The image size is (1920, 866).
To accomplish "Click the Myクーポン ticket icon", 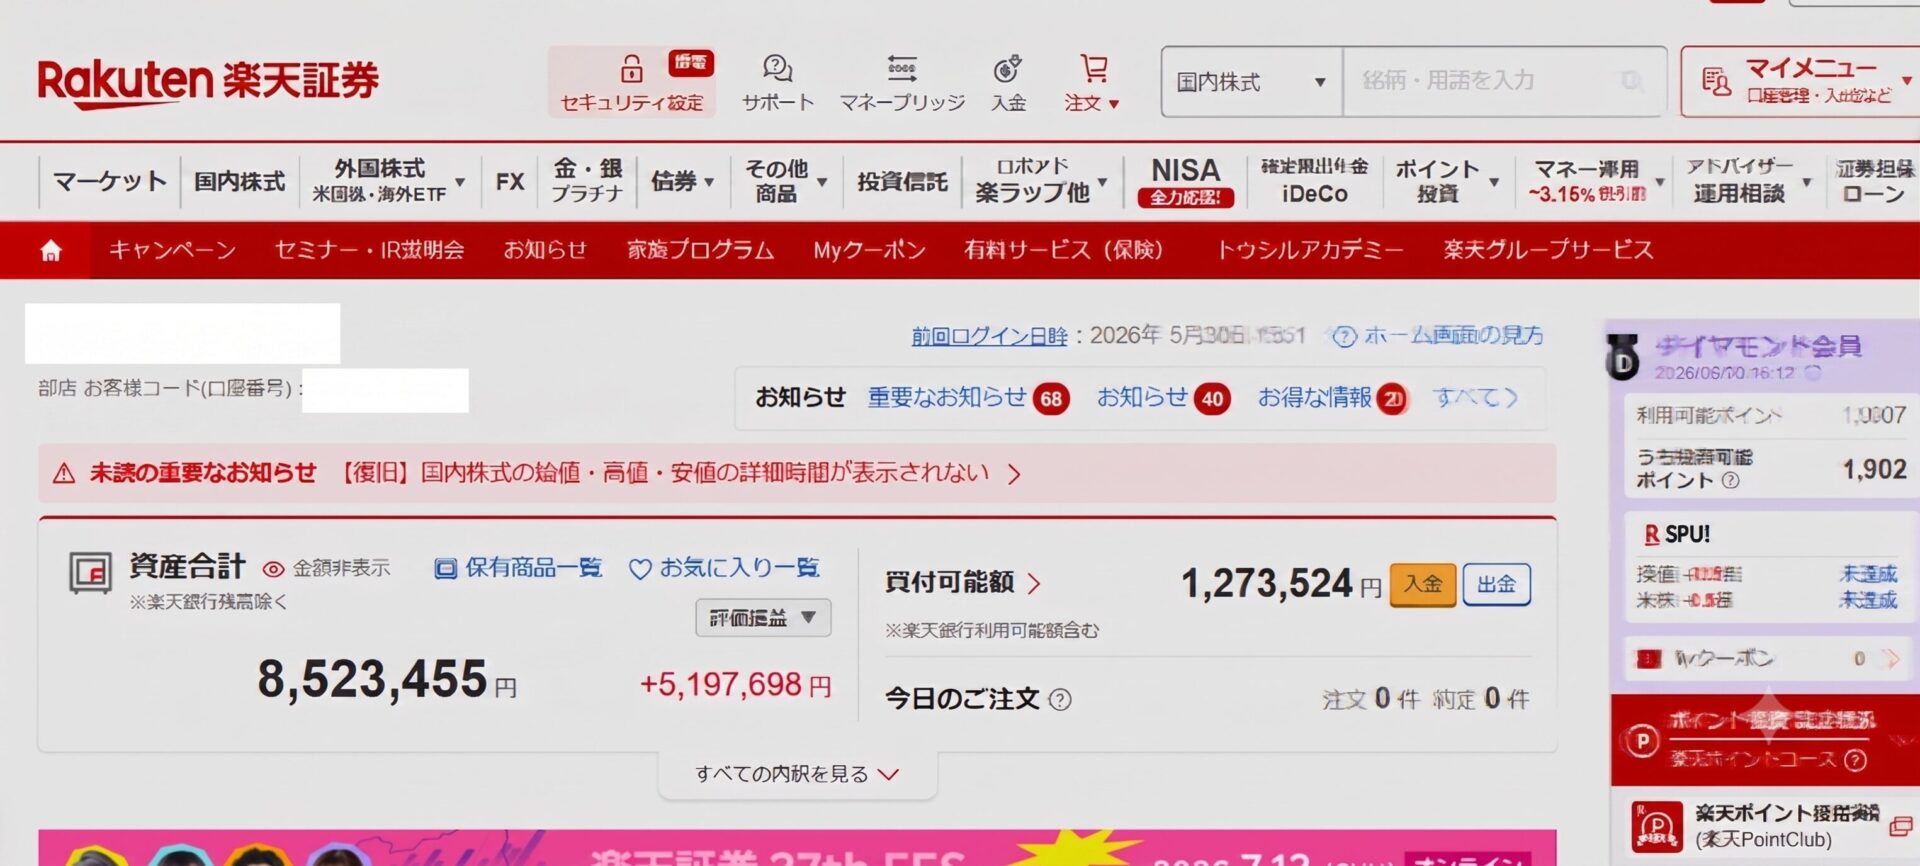I will (1649, 659).
